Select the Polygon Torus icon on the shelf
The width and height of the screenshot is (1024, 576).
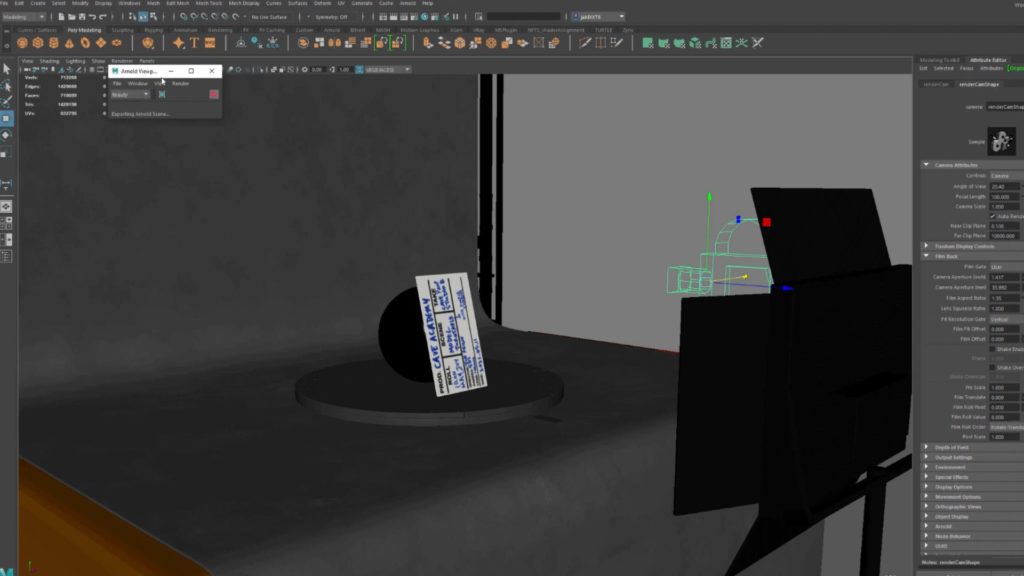(x=85, y=43)
